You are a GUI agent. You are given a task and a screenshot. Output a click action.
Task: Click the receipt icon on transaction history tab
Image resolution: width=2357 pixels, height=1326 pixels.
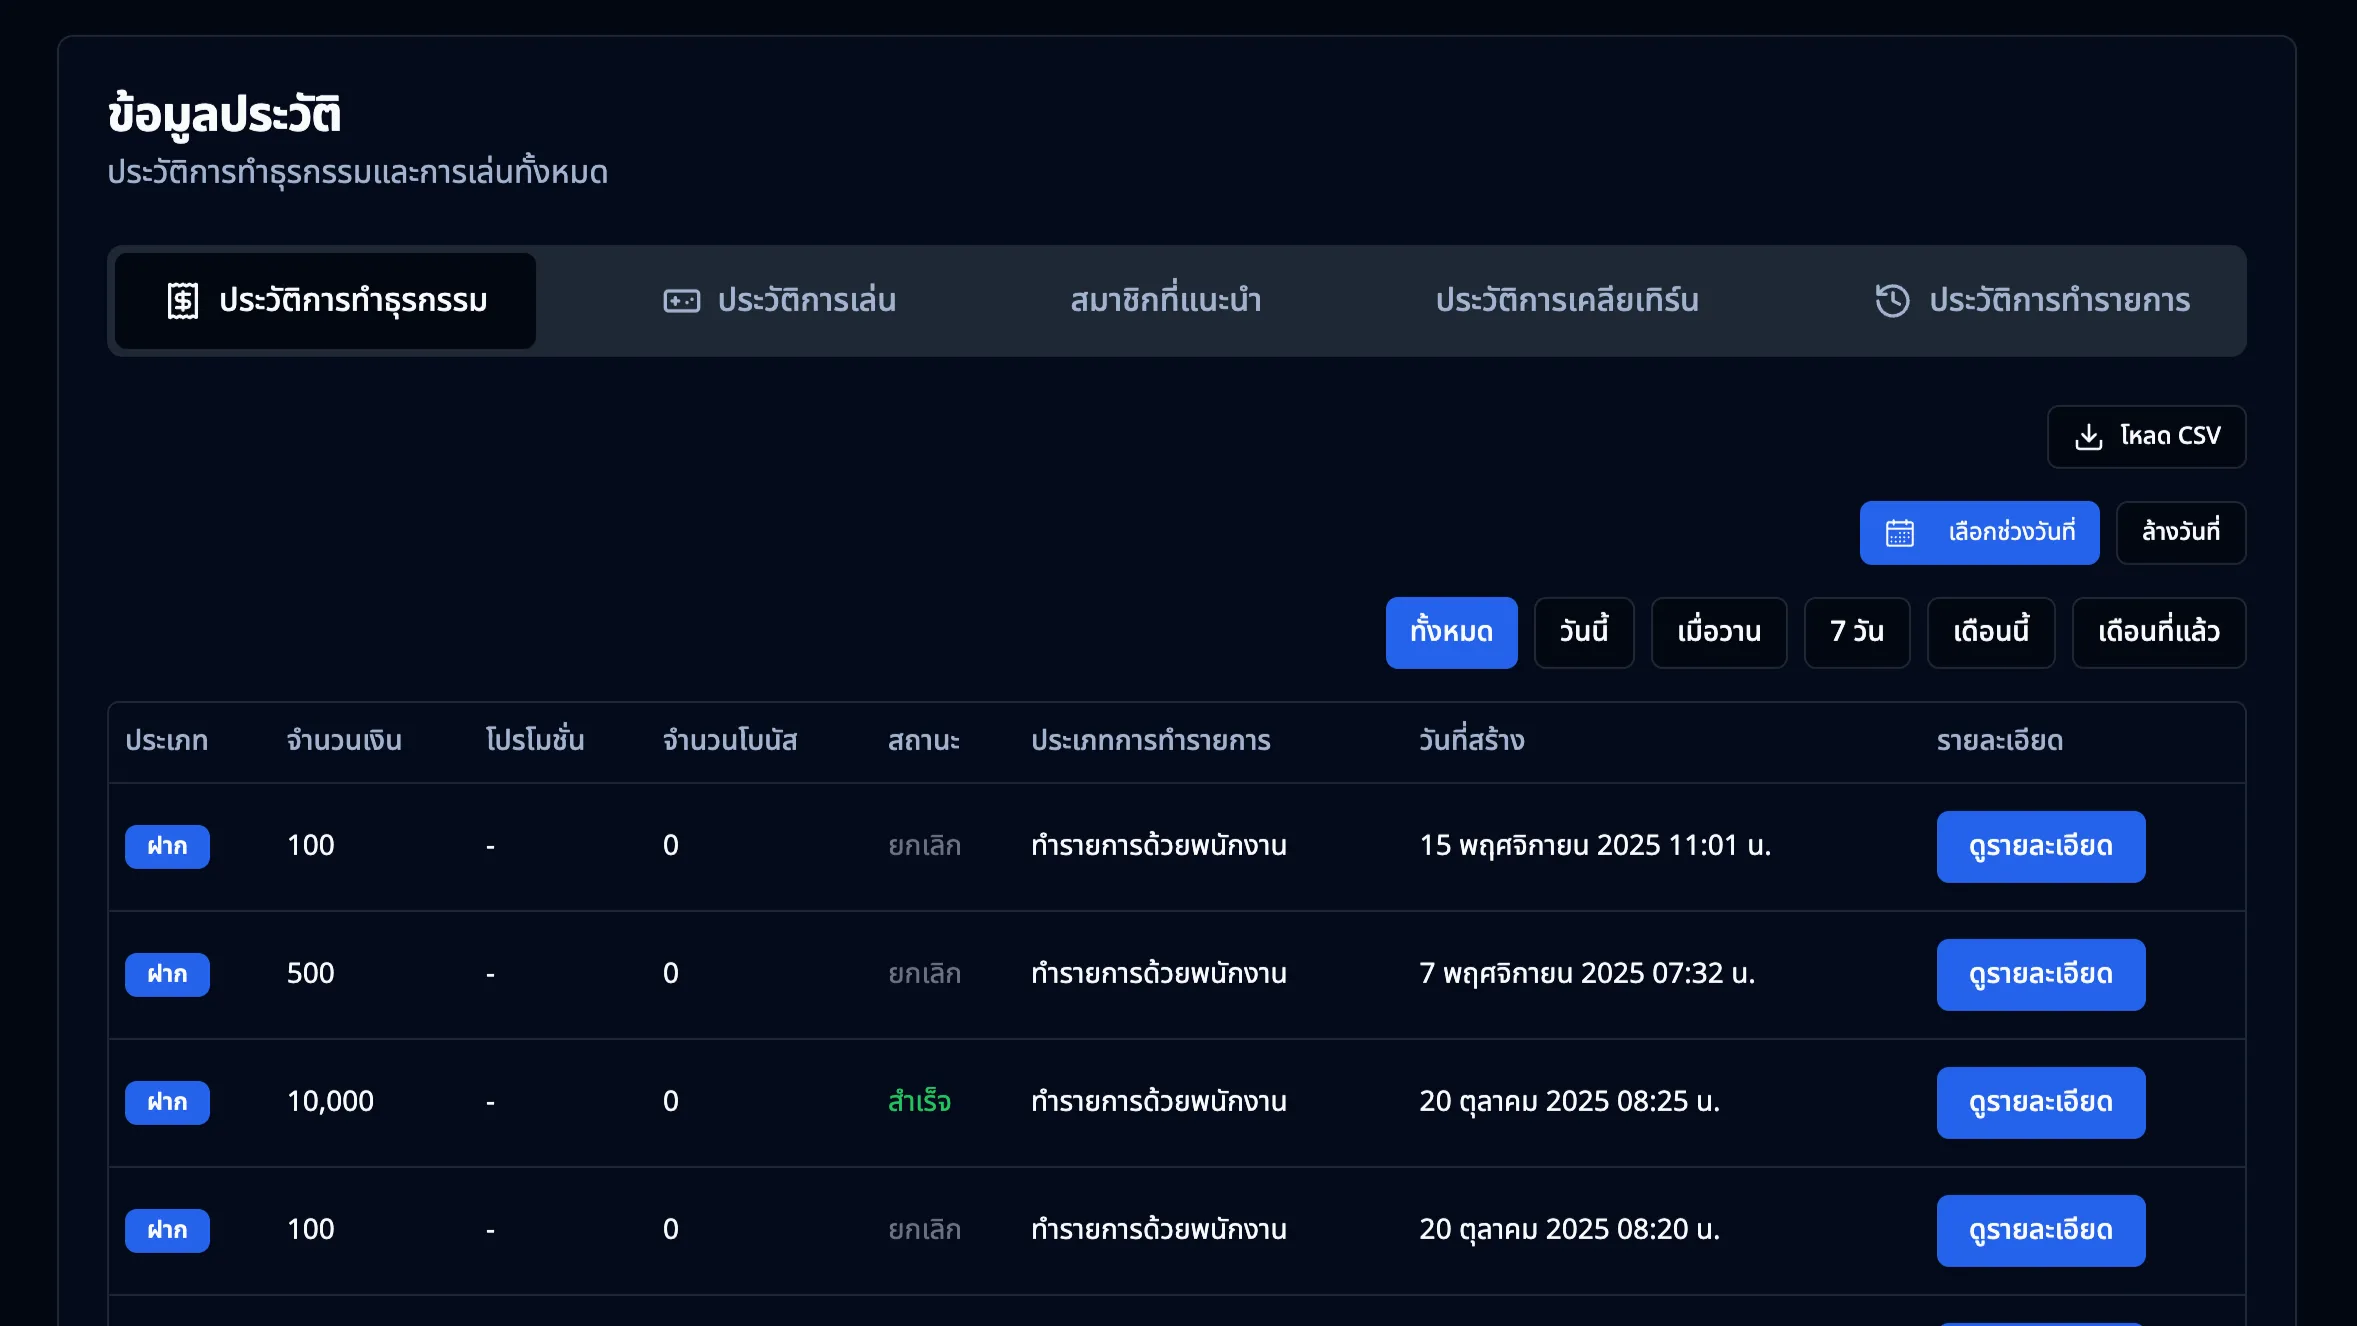coord(183,301)
